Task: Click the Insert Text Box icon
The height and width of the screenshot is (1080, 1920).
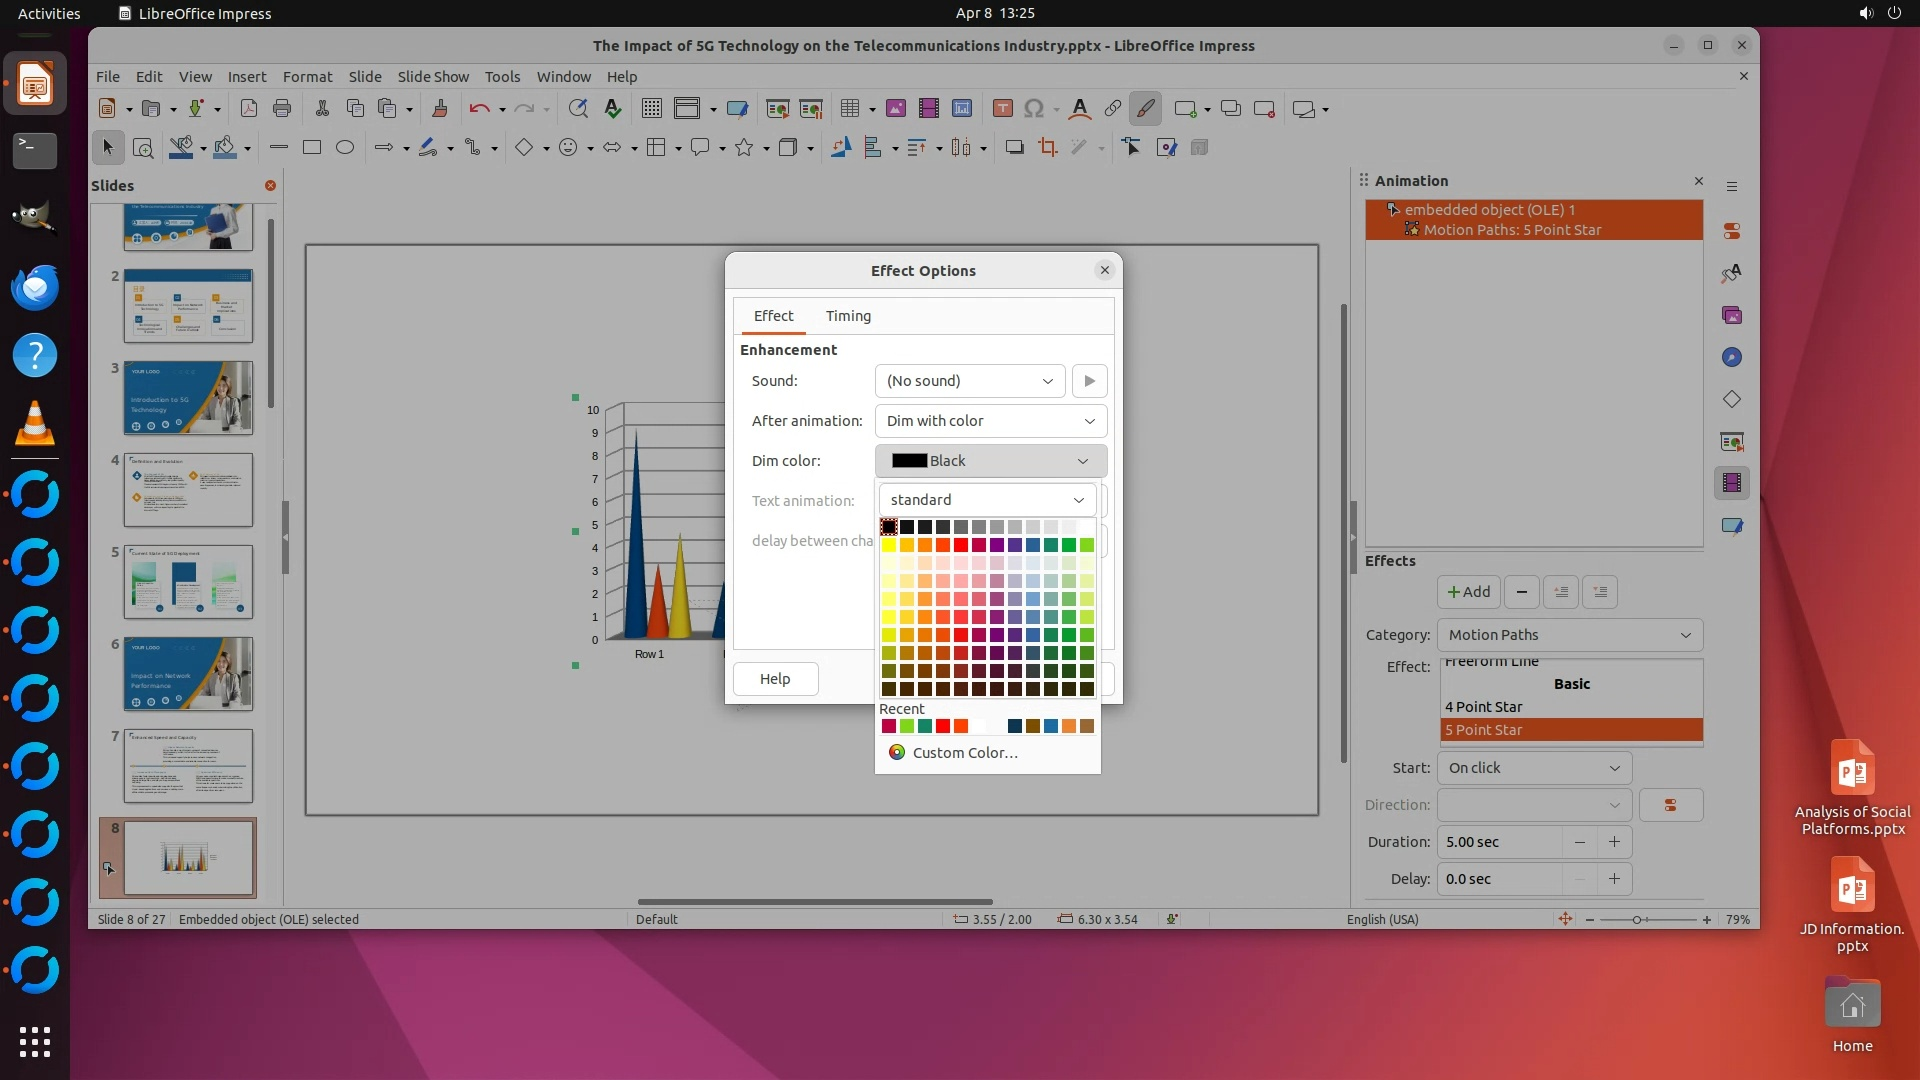Action: point(1003,109)
